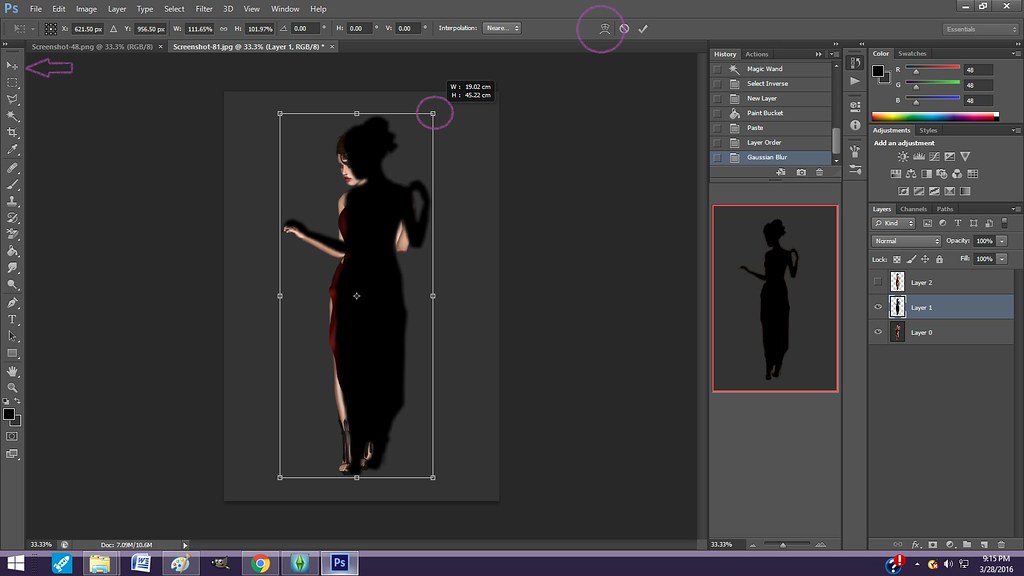Delete current state in History panel

(820, 173)
